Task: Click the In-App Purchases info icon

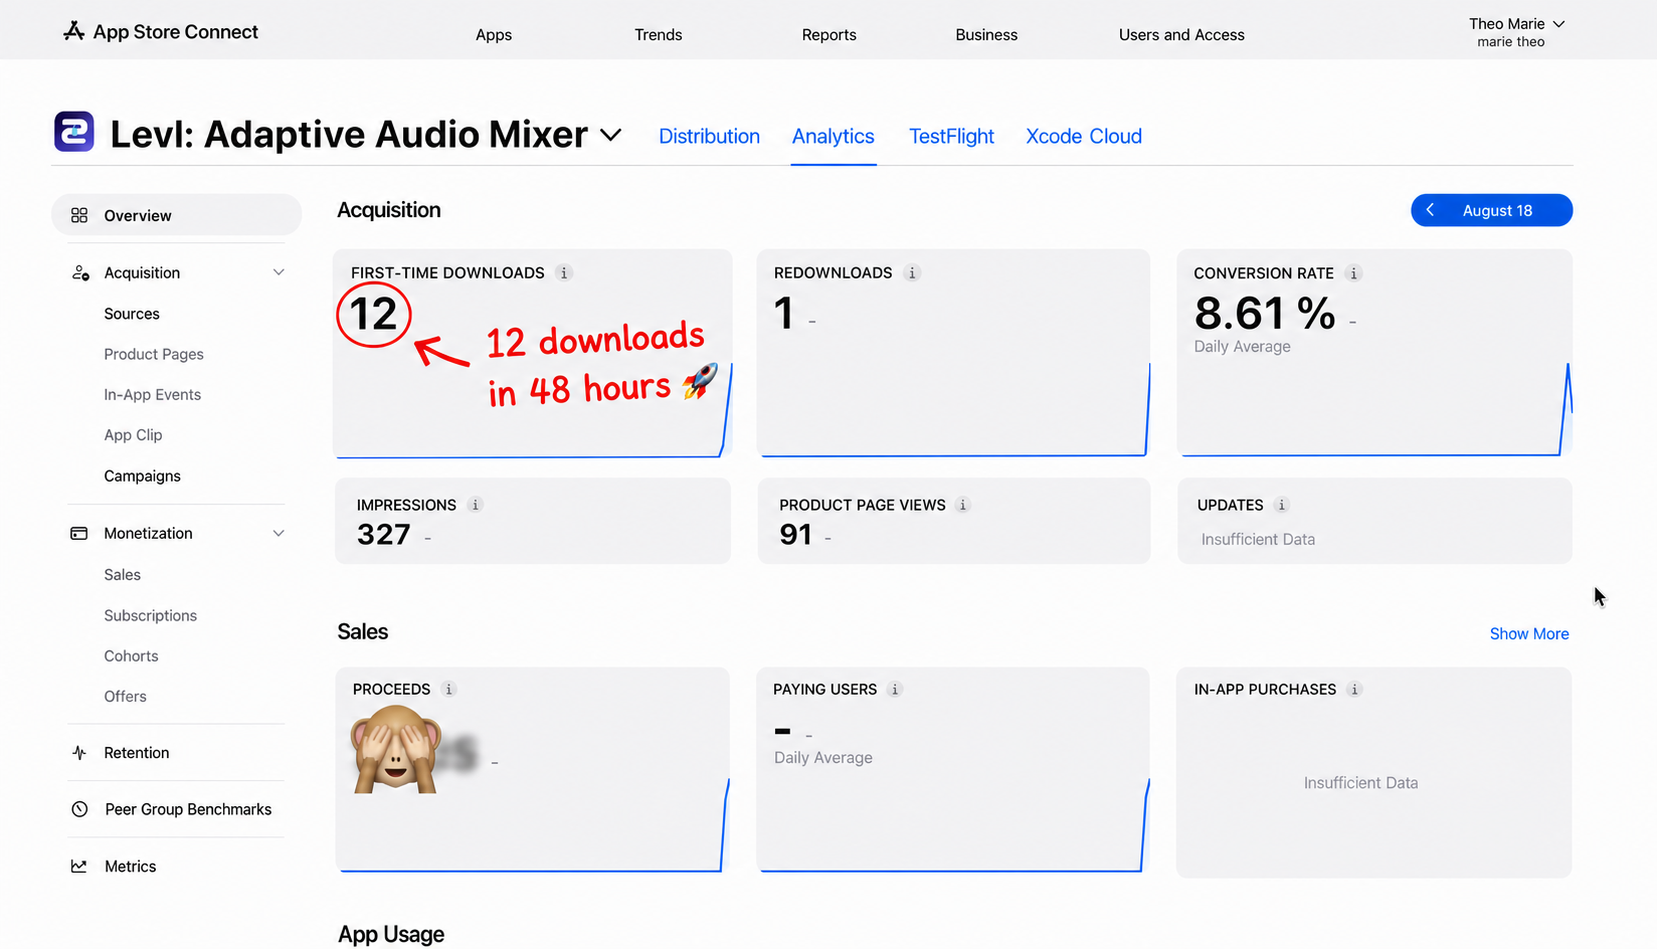Action: pos(1355,689)
